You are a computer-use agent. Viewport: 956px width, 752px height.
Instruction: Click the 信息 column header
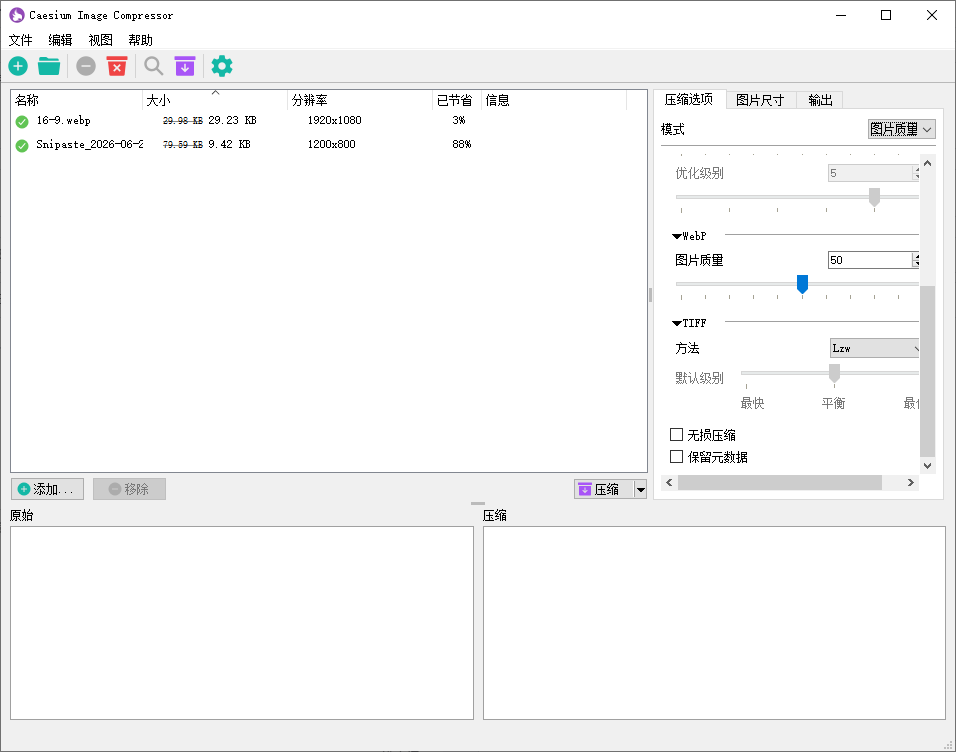554,100
